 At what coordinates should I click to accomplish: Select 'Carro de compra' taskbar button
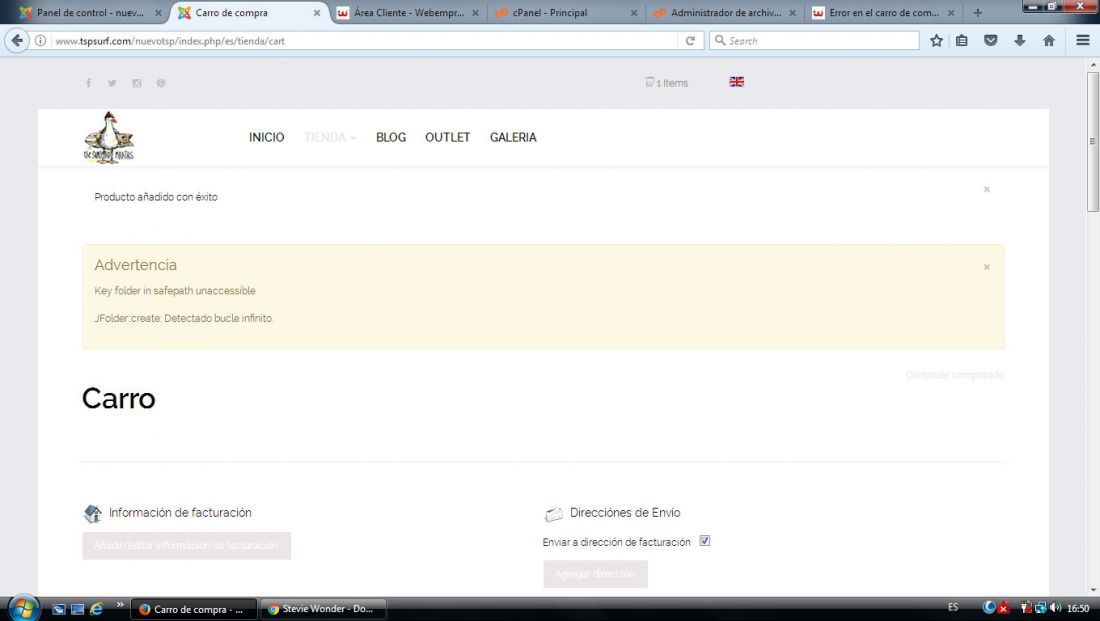(x=196, y=609)
